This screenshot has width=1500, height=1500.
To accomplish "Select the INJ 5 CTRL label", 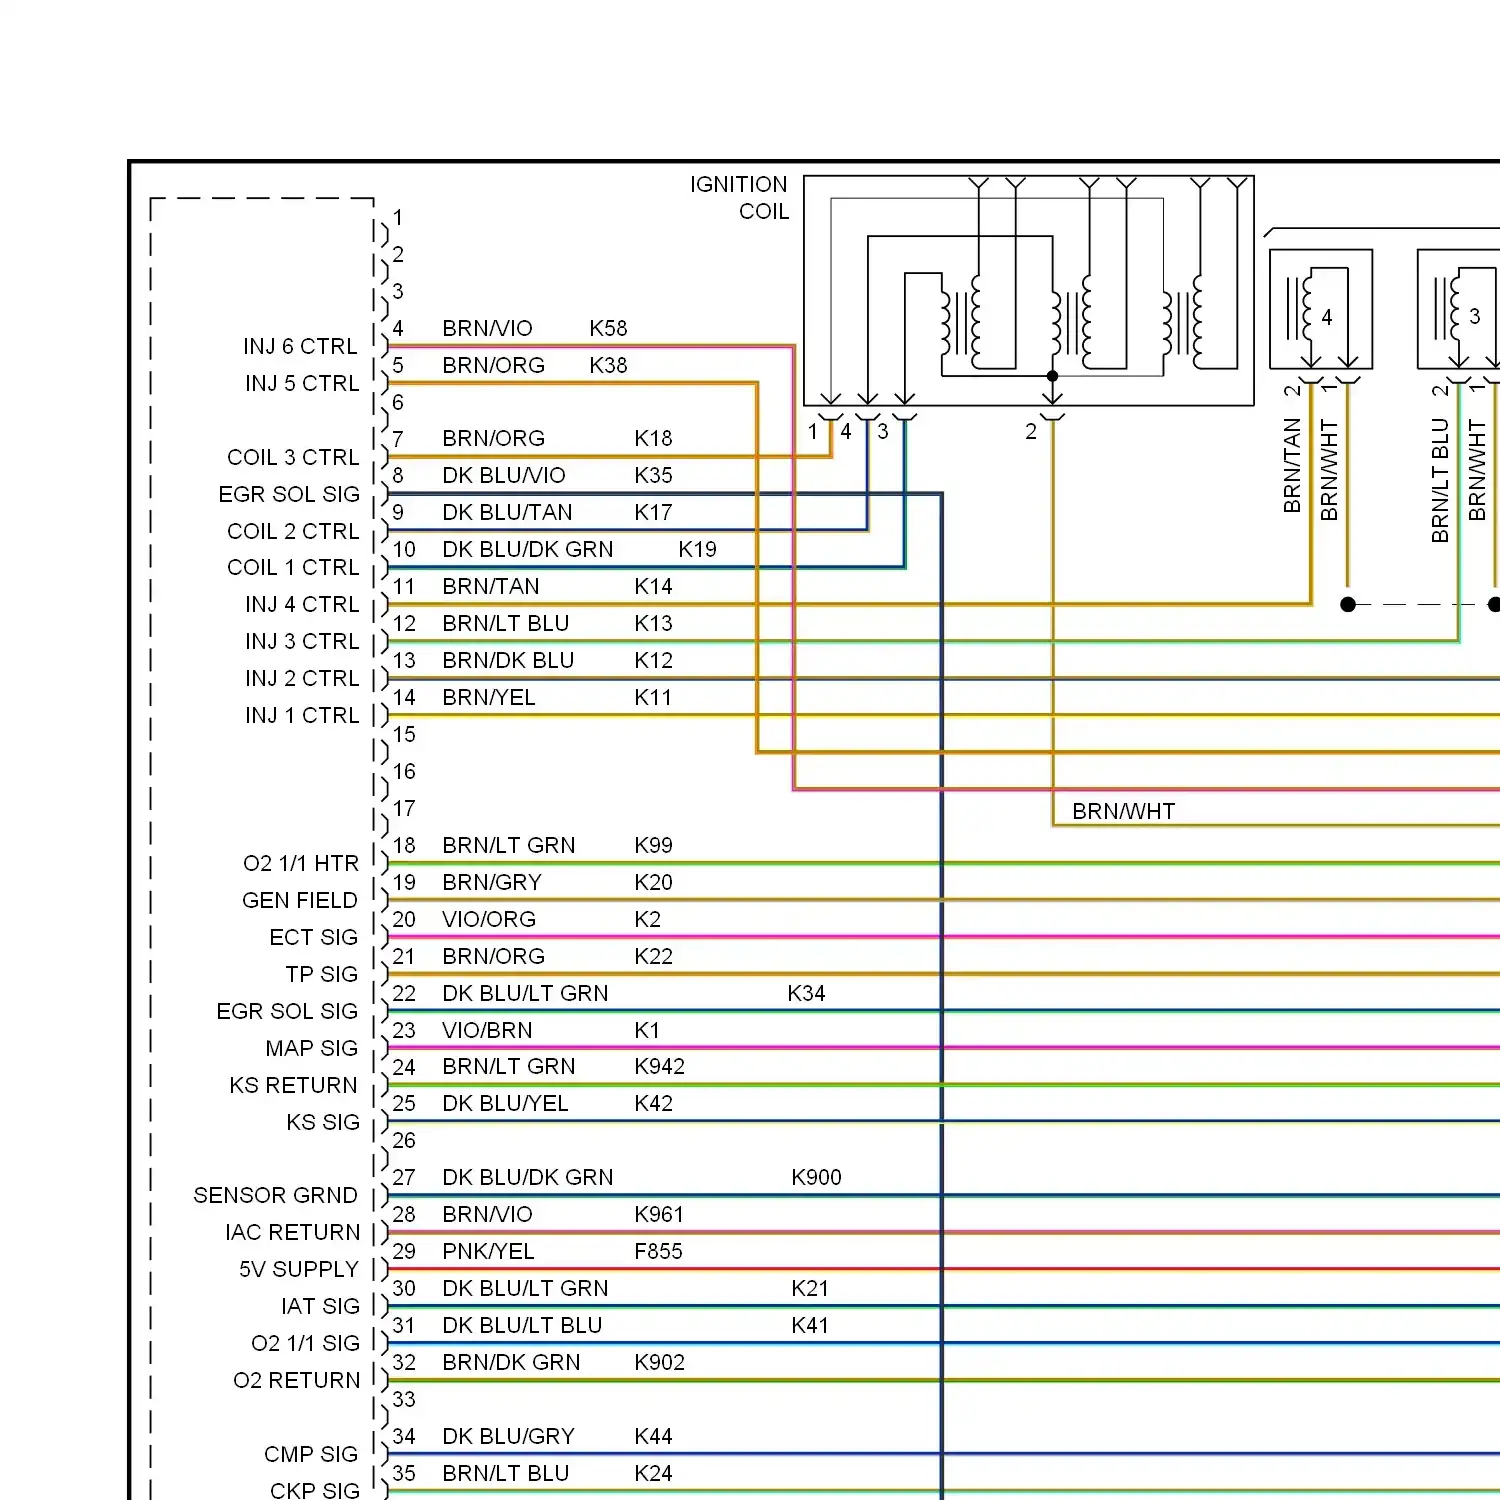I will coord(302,383).
